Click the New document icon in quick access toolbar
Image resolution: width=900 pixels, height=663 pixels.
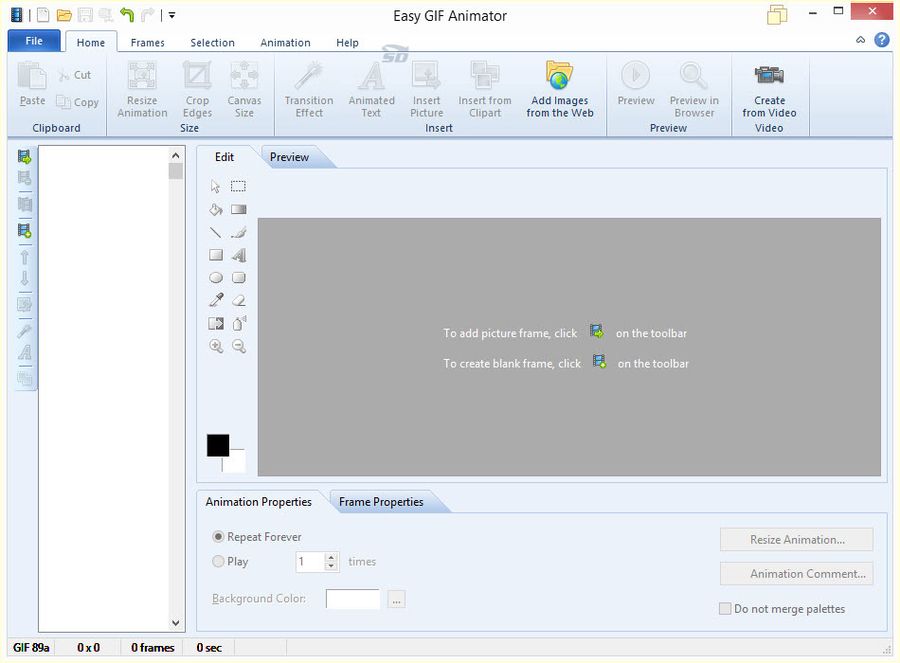point(44,15)
